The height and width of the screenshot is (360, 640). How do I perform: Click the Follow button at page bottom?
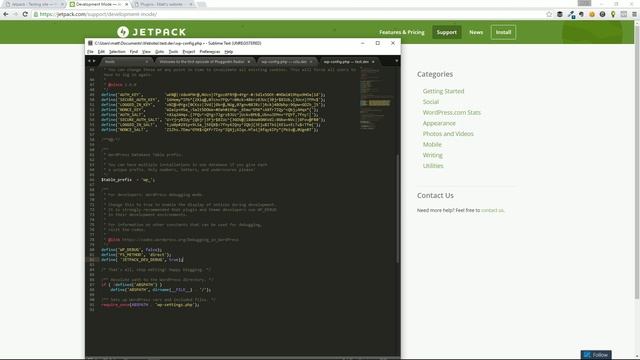pos(596,355)
